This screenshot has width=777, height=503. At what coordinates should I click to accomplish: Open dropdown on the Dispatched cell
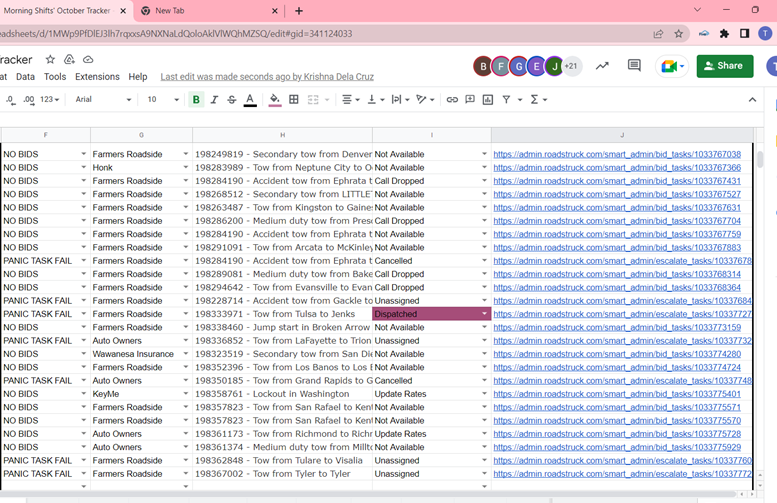(484, 314)
